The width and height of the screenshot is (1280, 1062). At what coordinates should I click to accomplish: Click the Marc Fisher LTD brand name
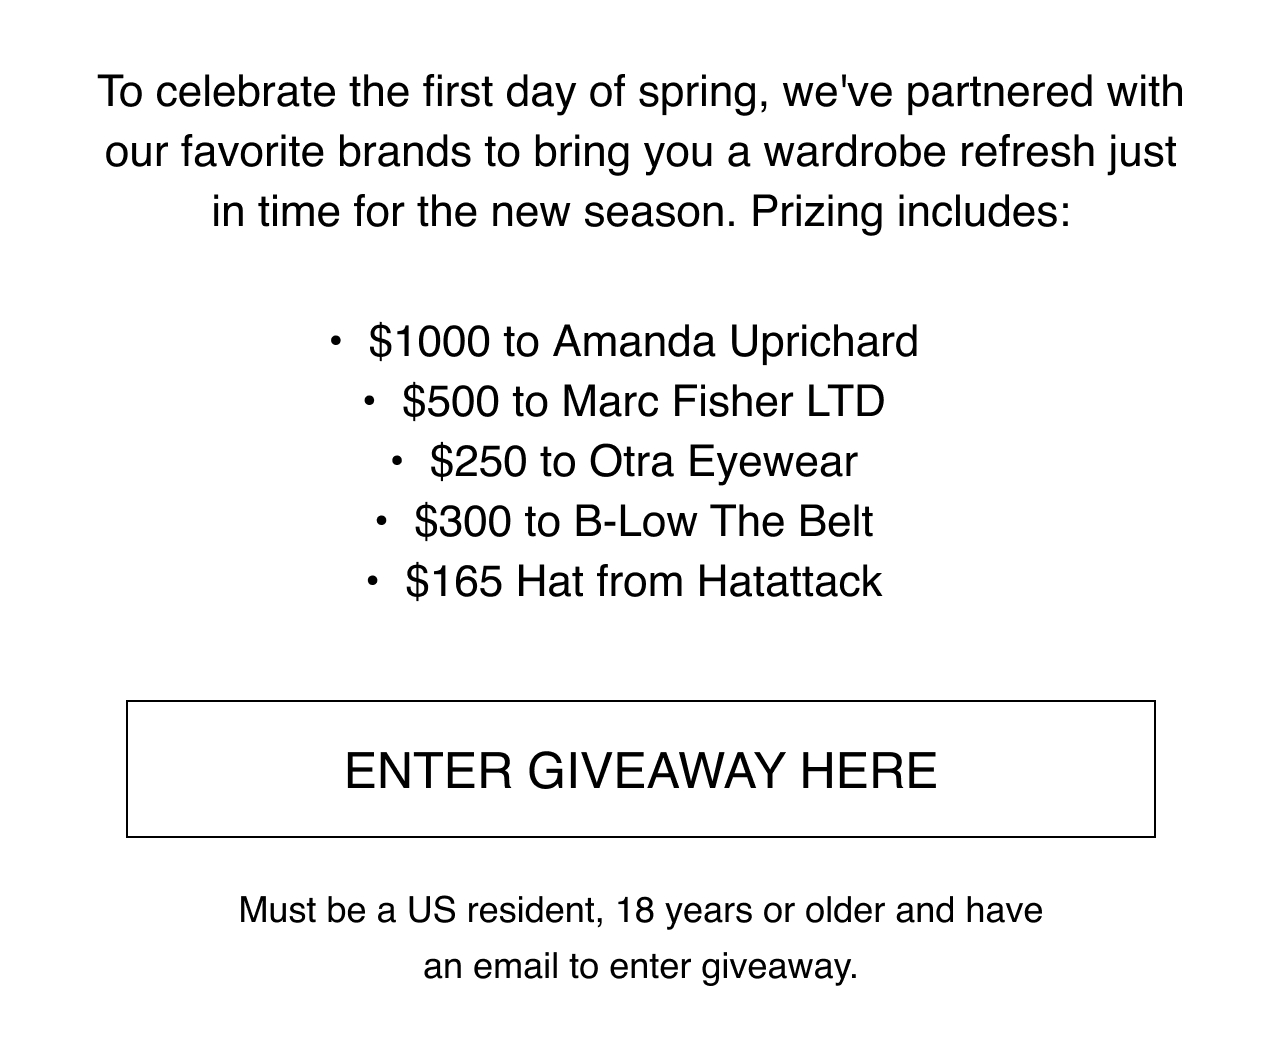[x=723, y=401]
